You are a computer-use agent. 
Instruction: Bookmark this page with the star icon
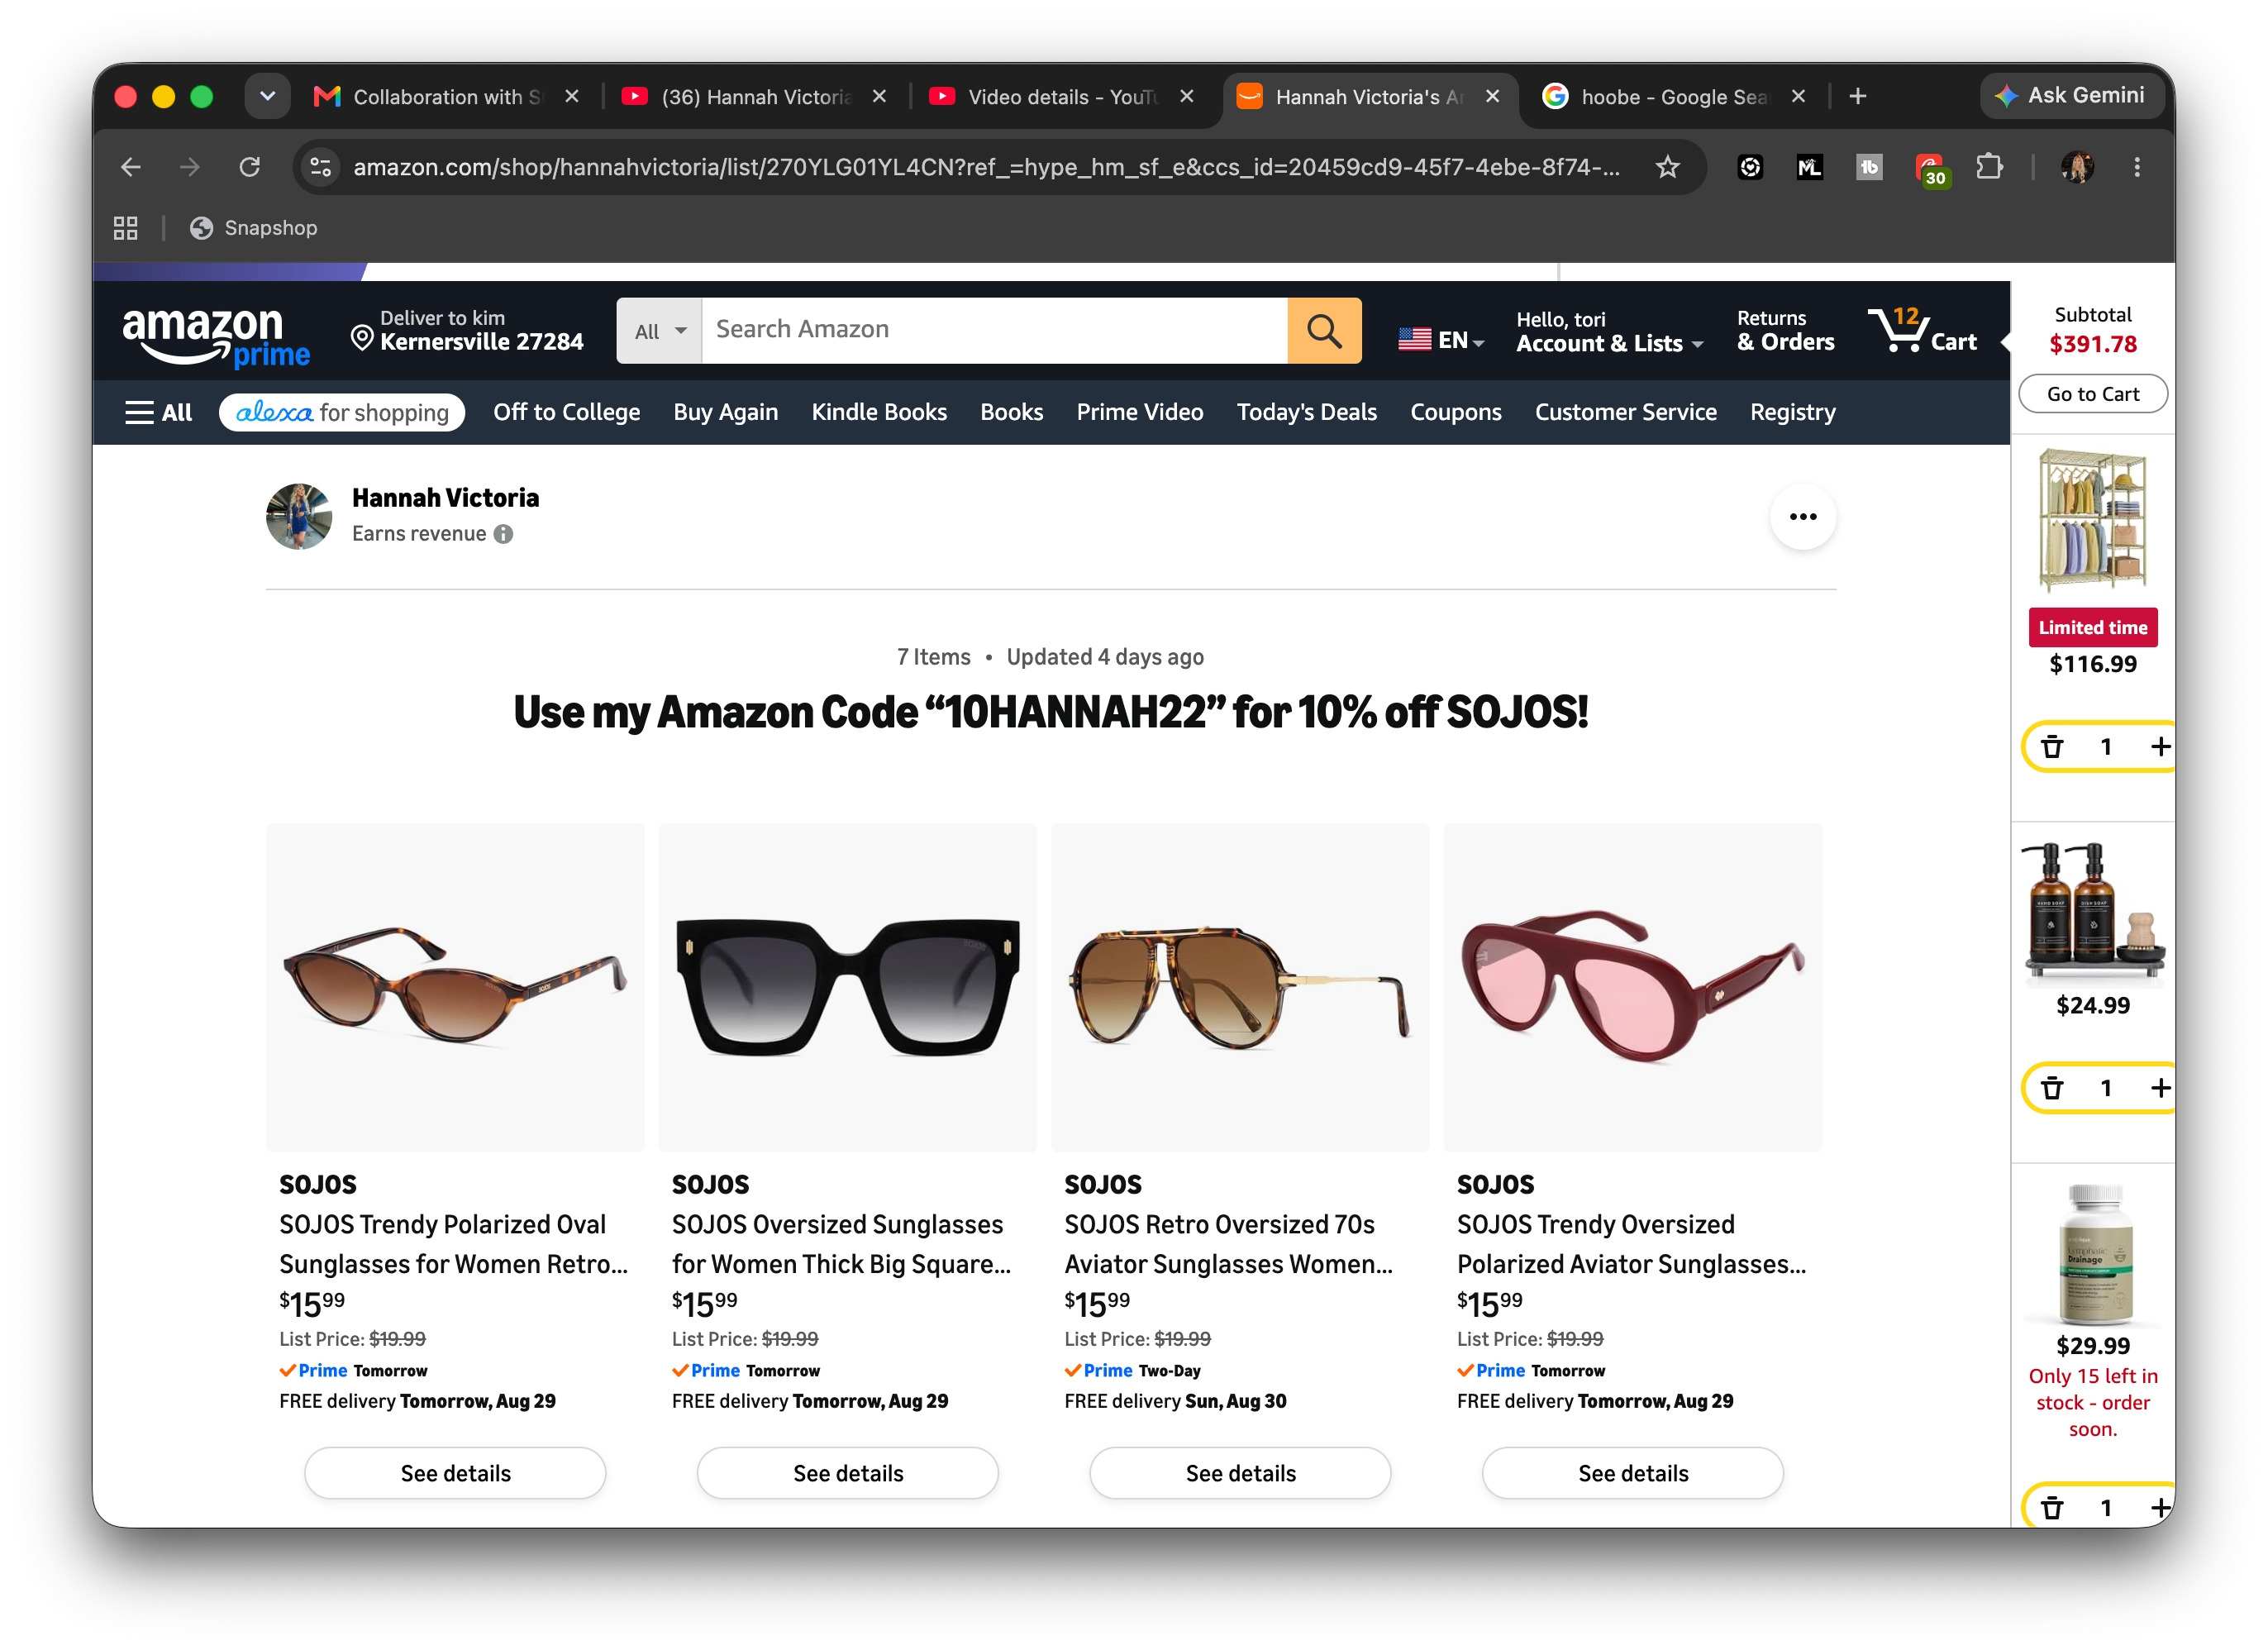[x=1667, y=167]
